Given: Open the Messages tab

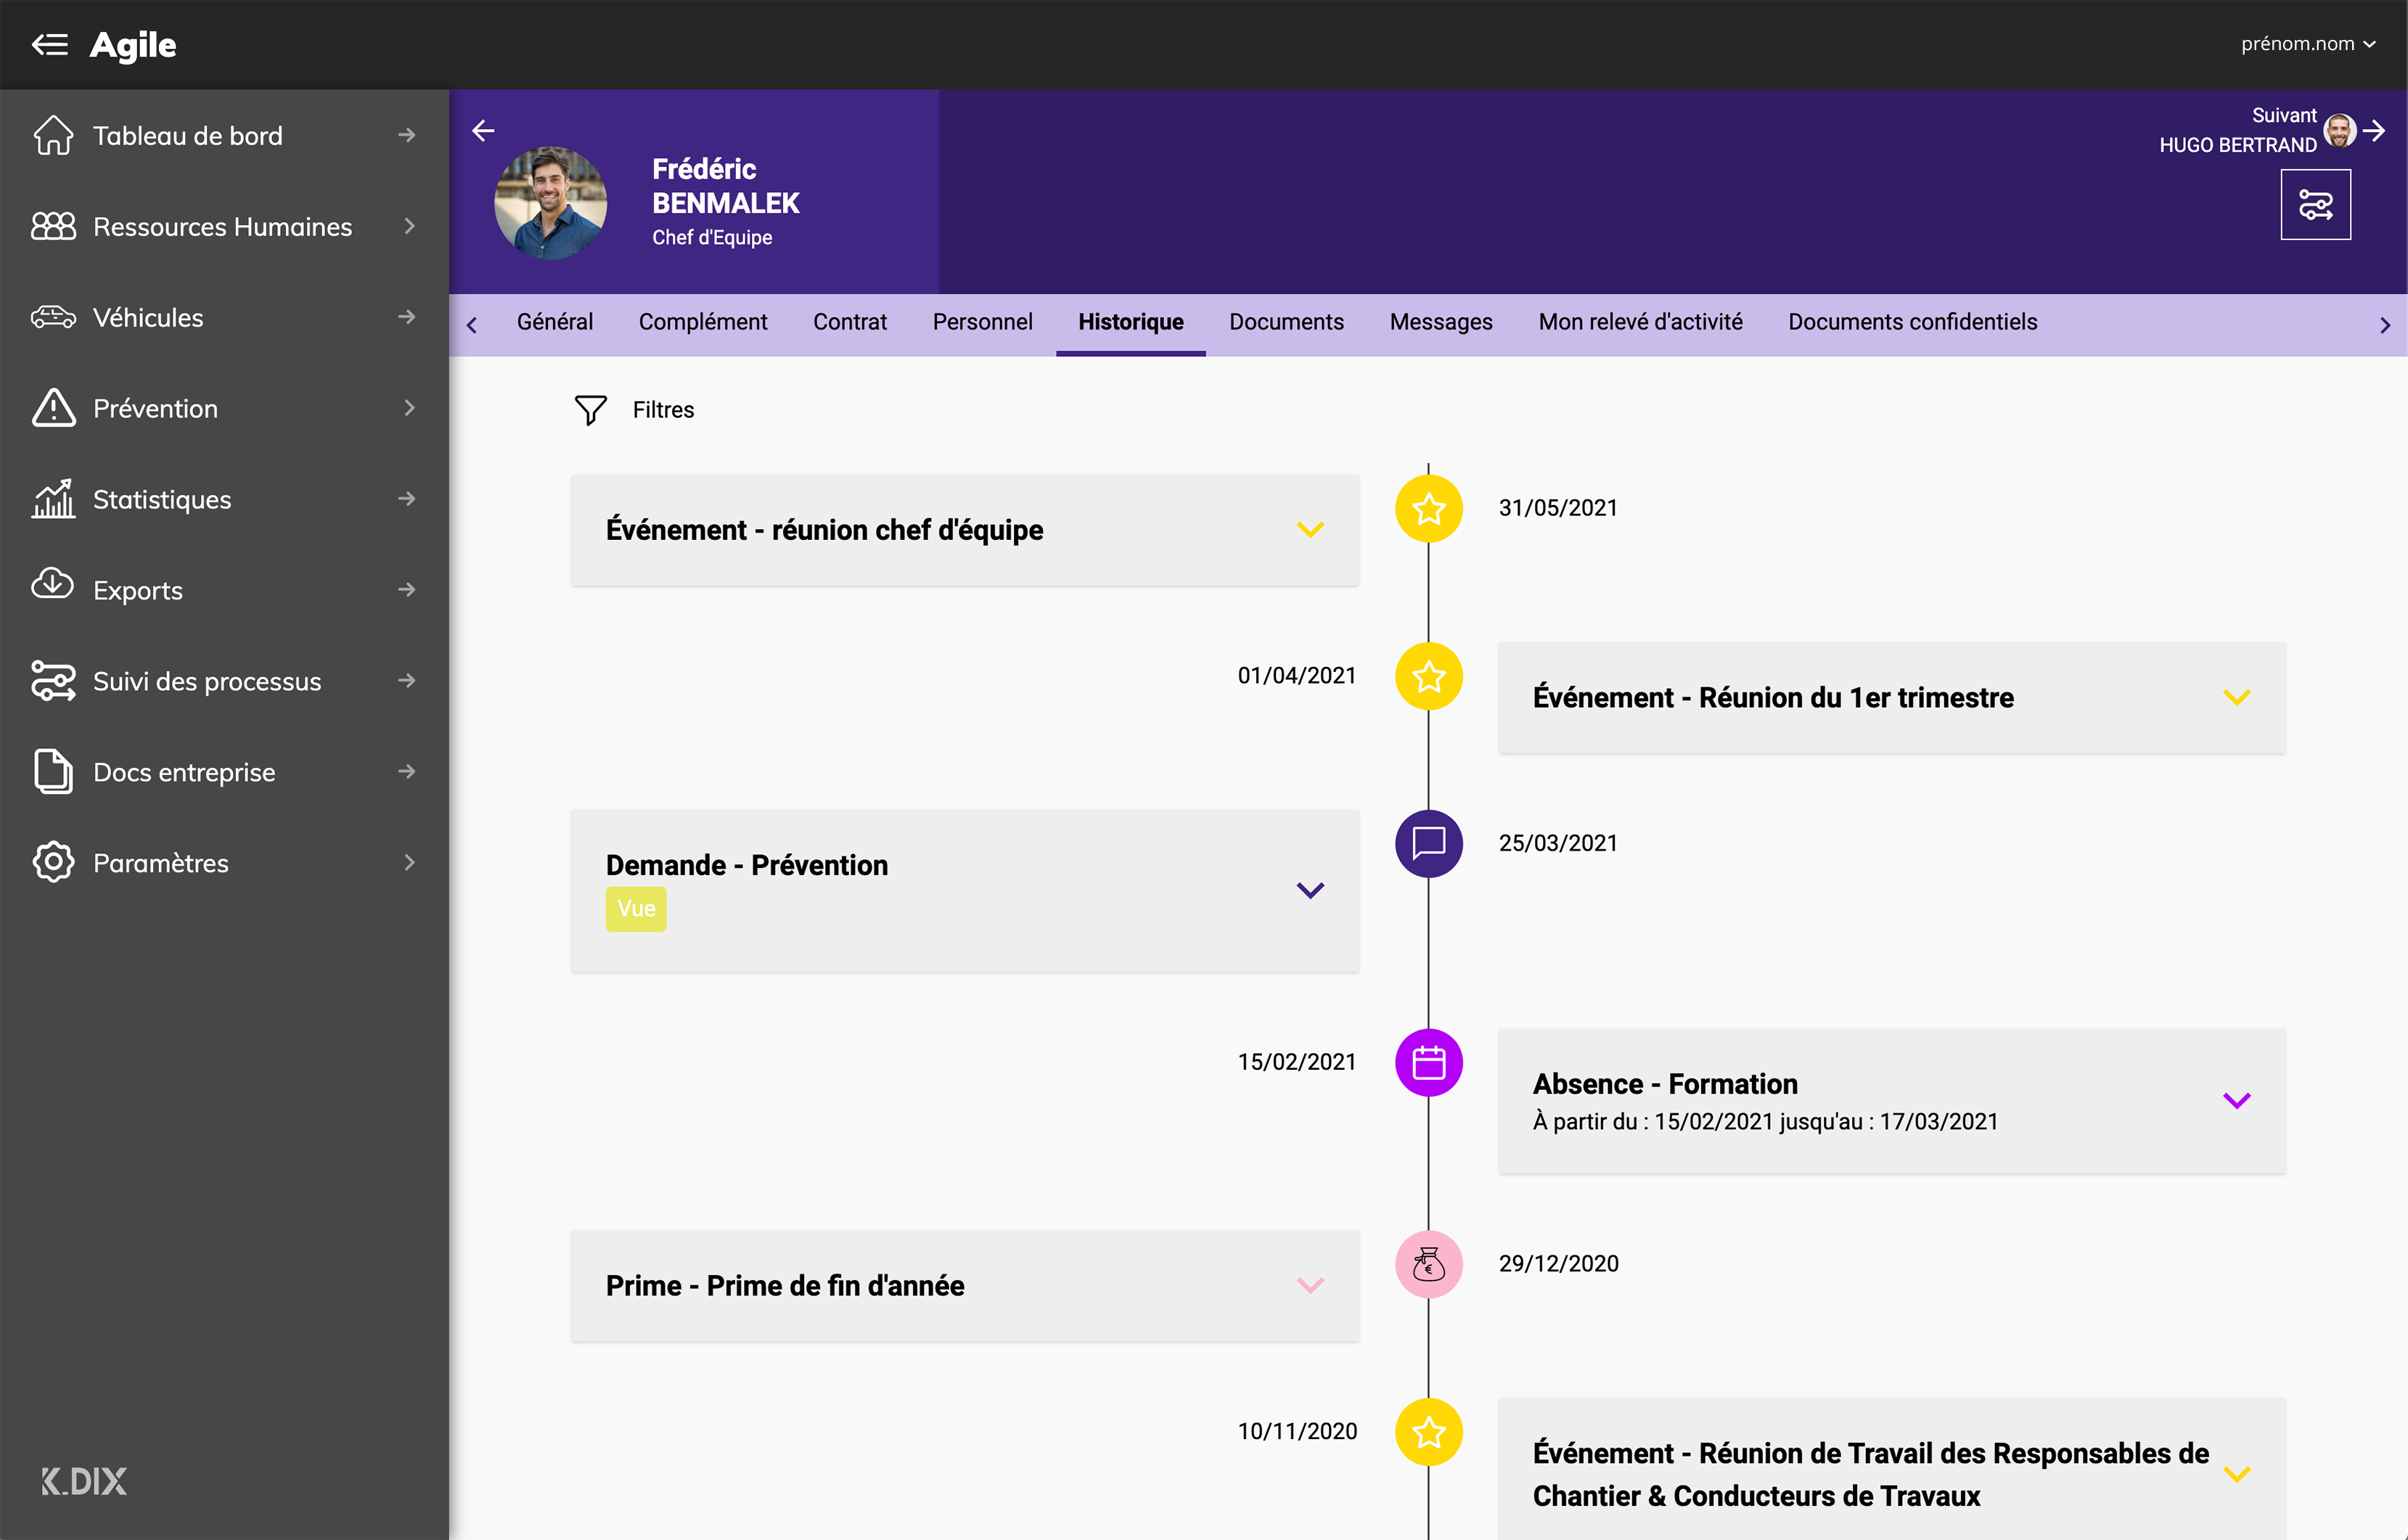Looking at the screenshot, I should (x=1441, y=322).
